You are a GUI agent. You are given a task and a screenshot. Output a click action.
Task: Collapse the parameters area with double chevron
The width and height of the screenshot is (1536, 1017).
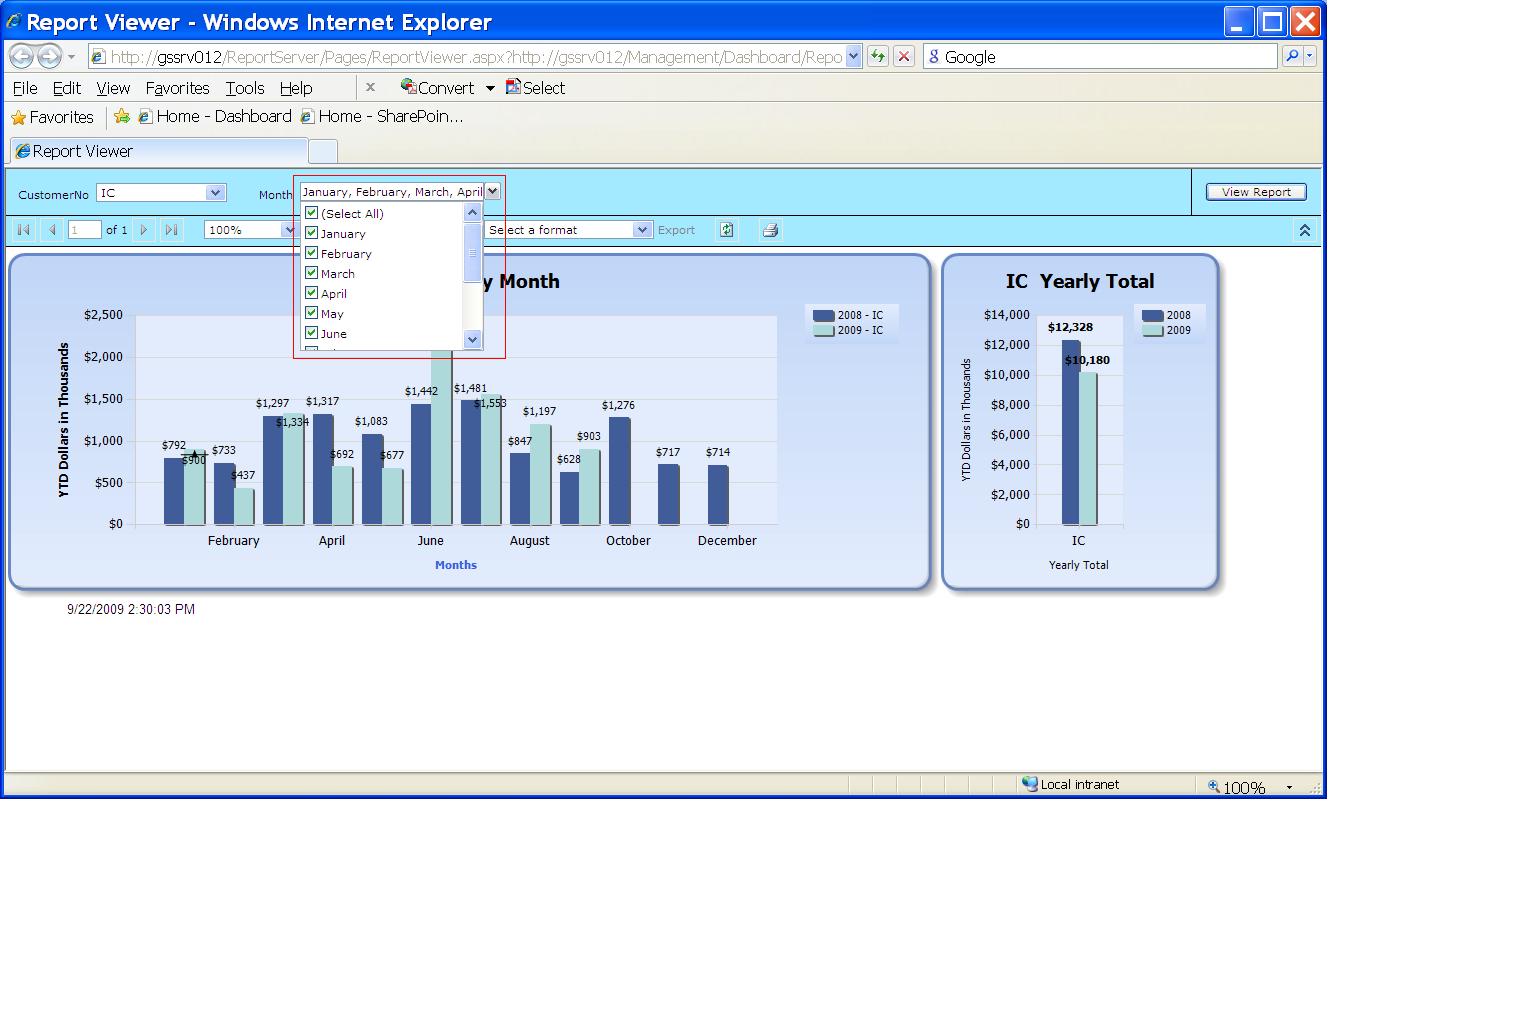click(1304, 230)
